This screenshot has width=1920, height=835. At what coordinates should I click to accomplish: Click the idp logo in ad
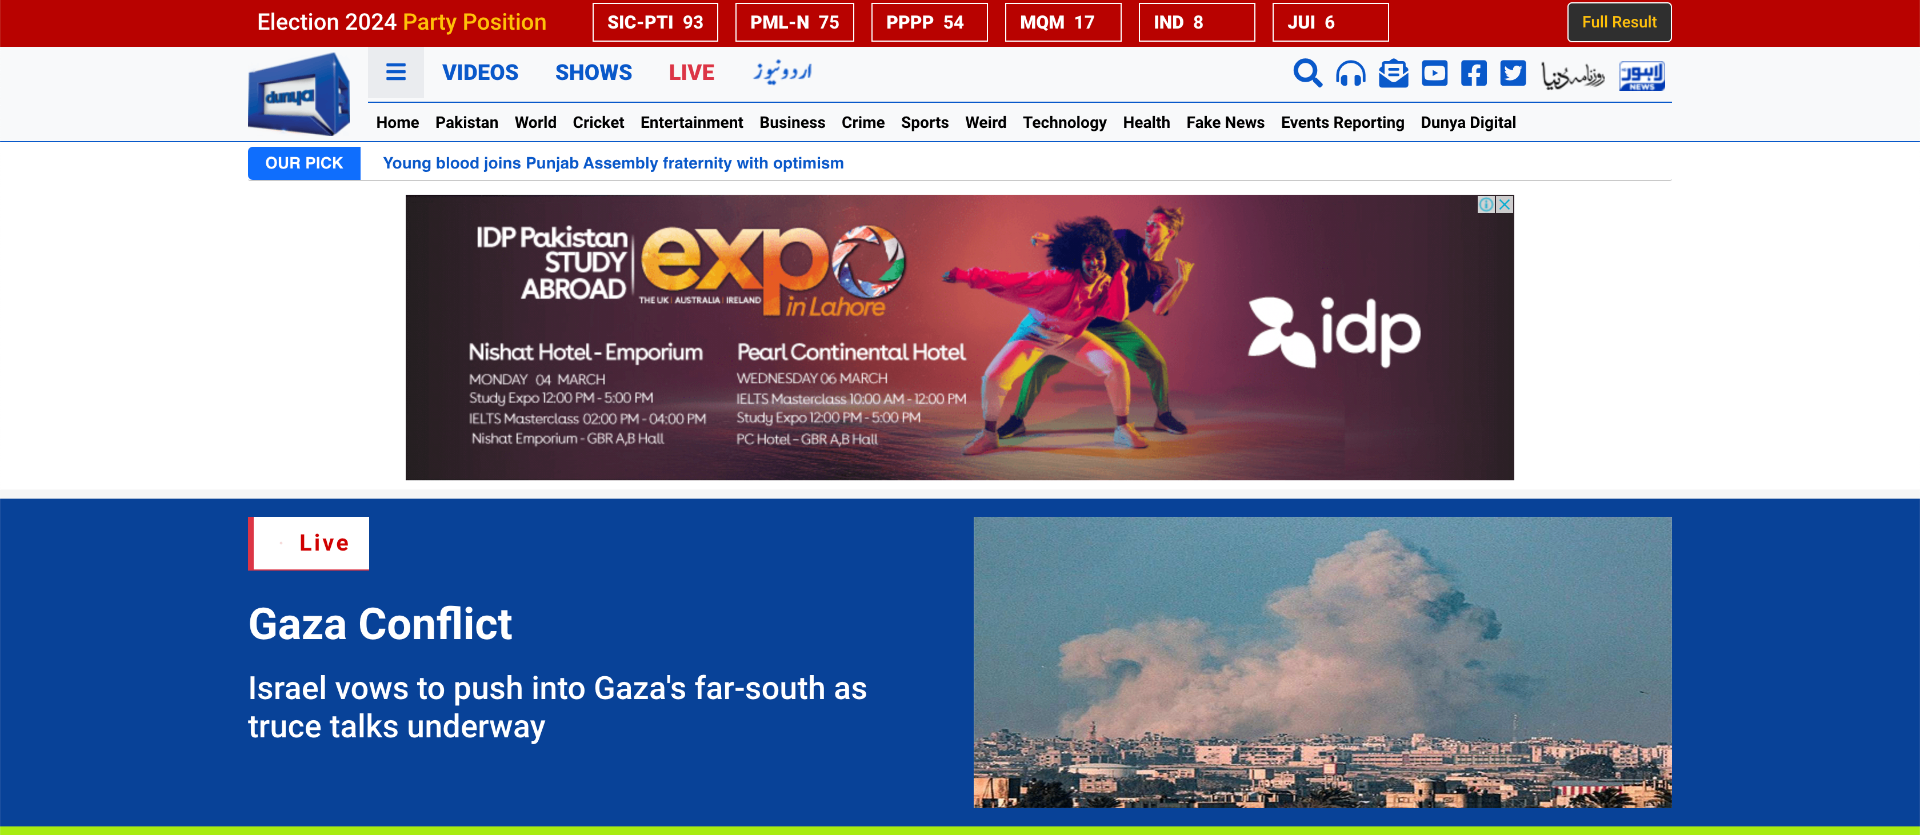(x=1334, y=330)
